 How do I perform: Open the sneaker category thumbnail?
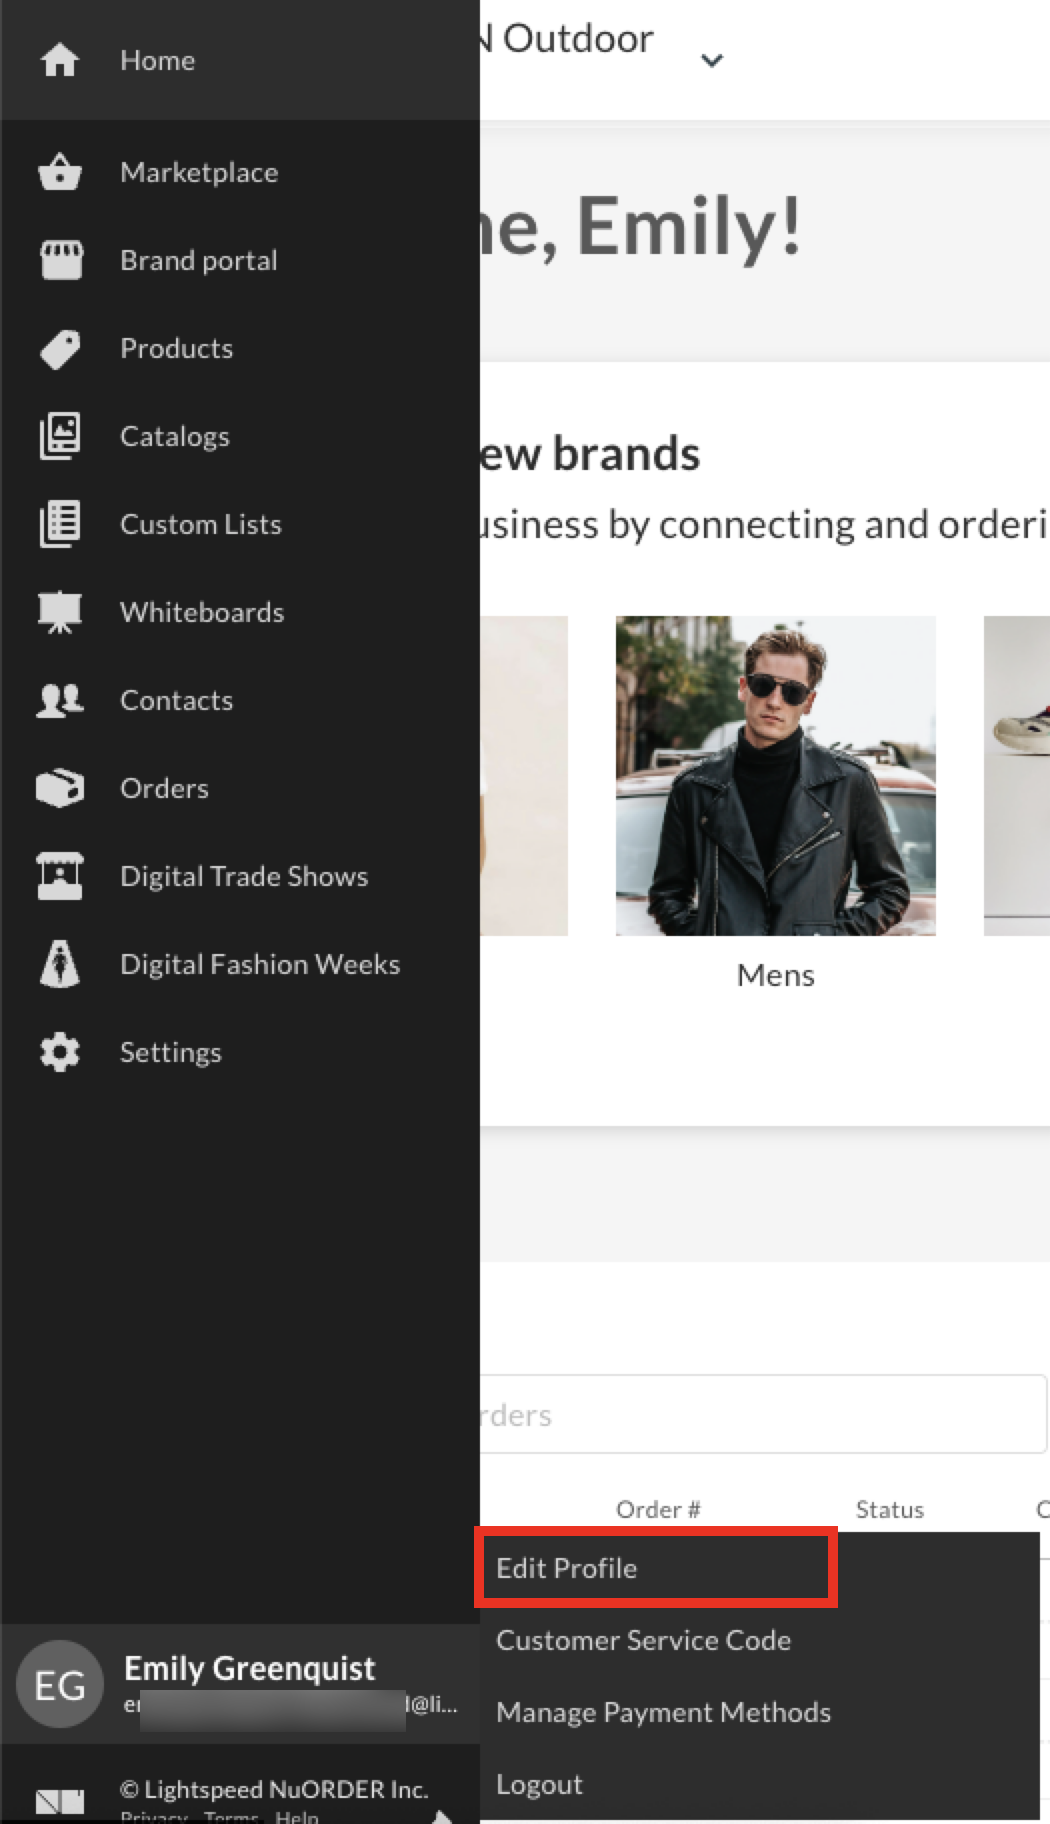(x=1017, y=776)
